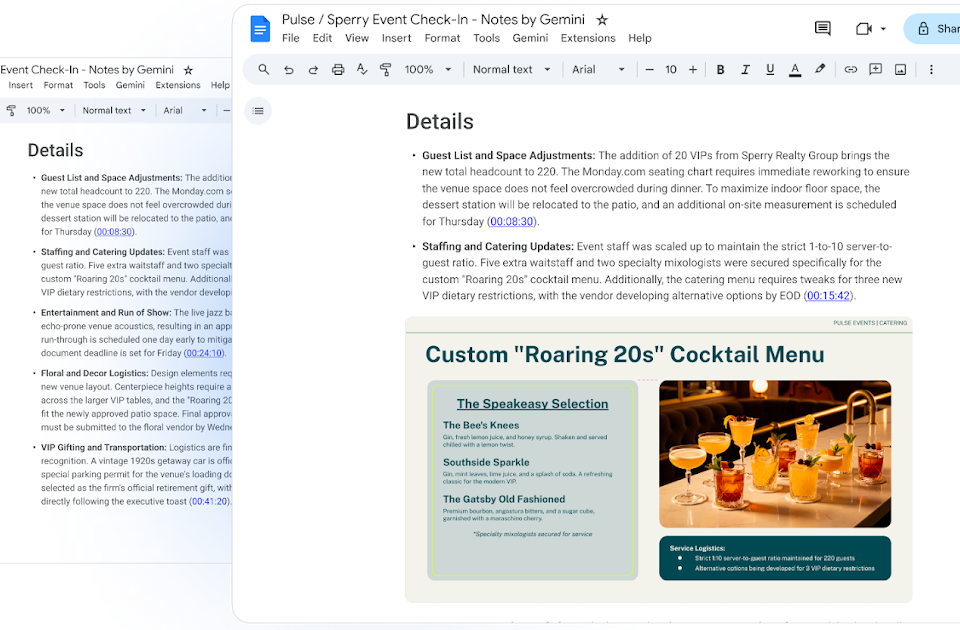The image size is (960, 630).
Task: Follow the 00:24:10 timestamp link
Action: pos(204,353)
